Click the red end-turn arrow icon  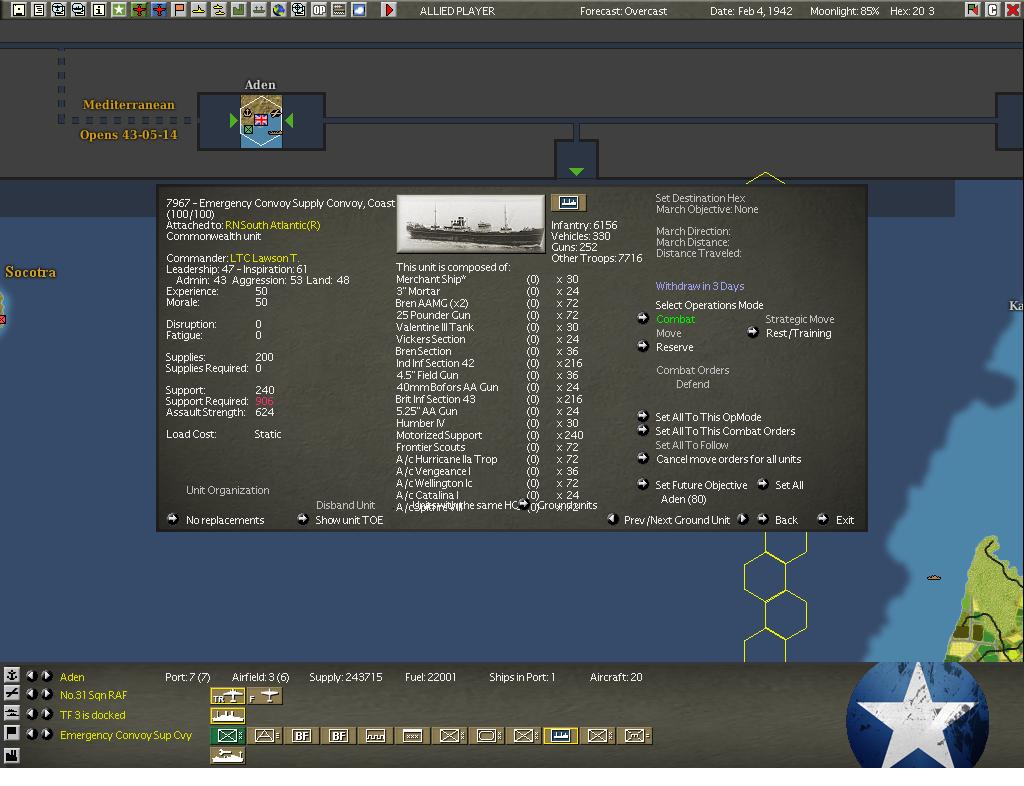(389, 10)
